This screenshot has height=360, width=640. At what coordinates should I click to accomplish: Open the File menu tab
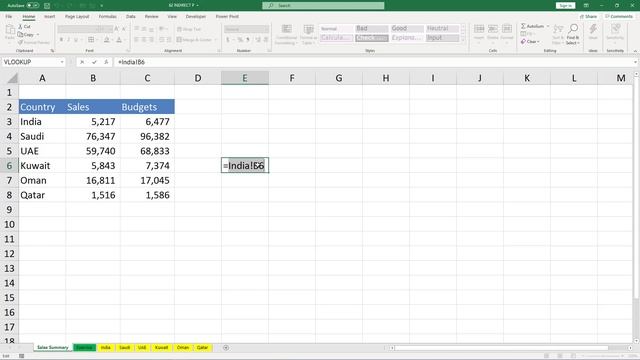coord(9,16)
